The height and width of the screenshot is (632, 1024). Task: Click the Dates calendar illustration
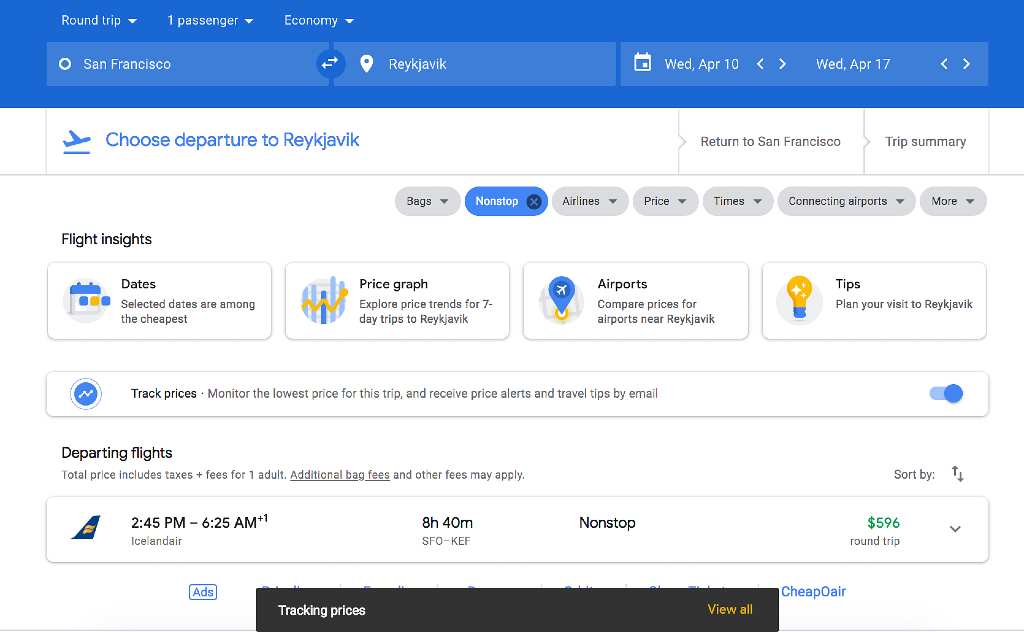point(87,300)
